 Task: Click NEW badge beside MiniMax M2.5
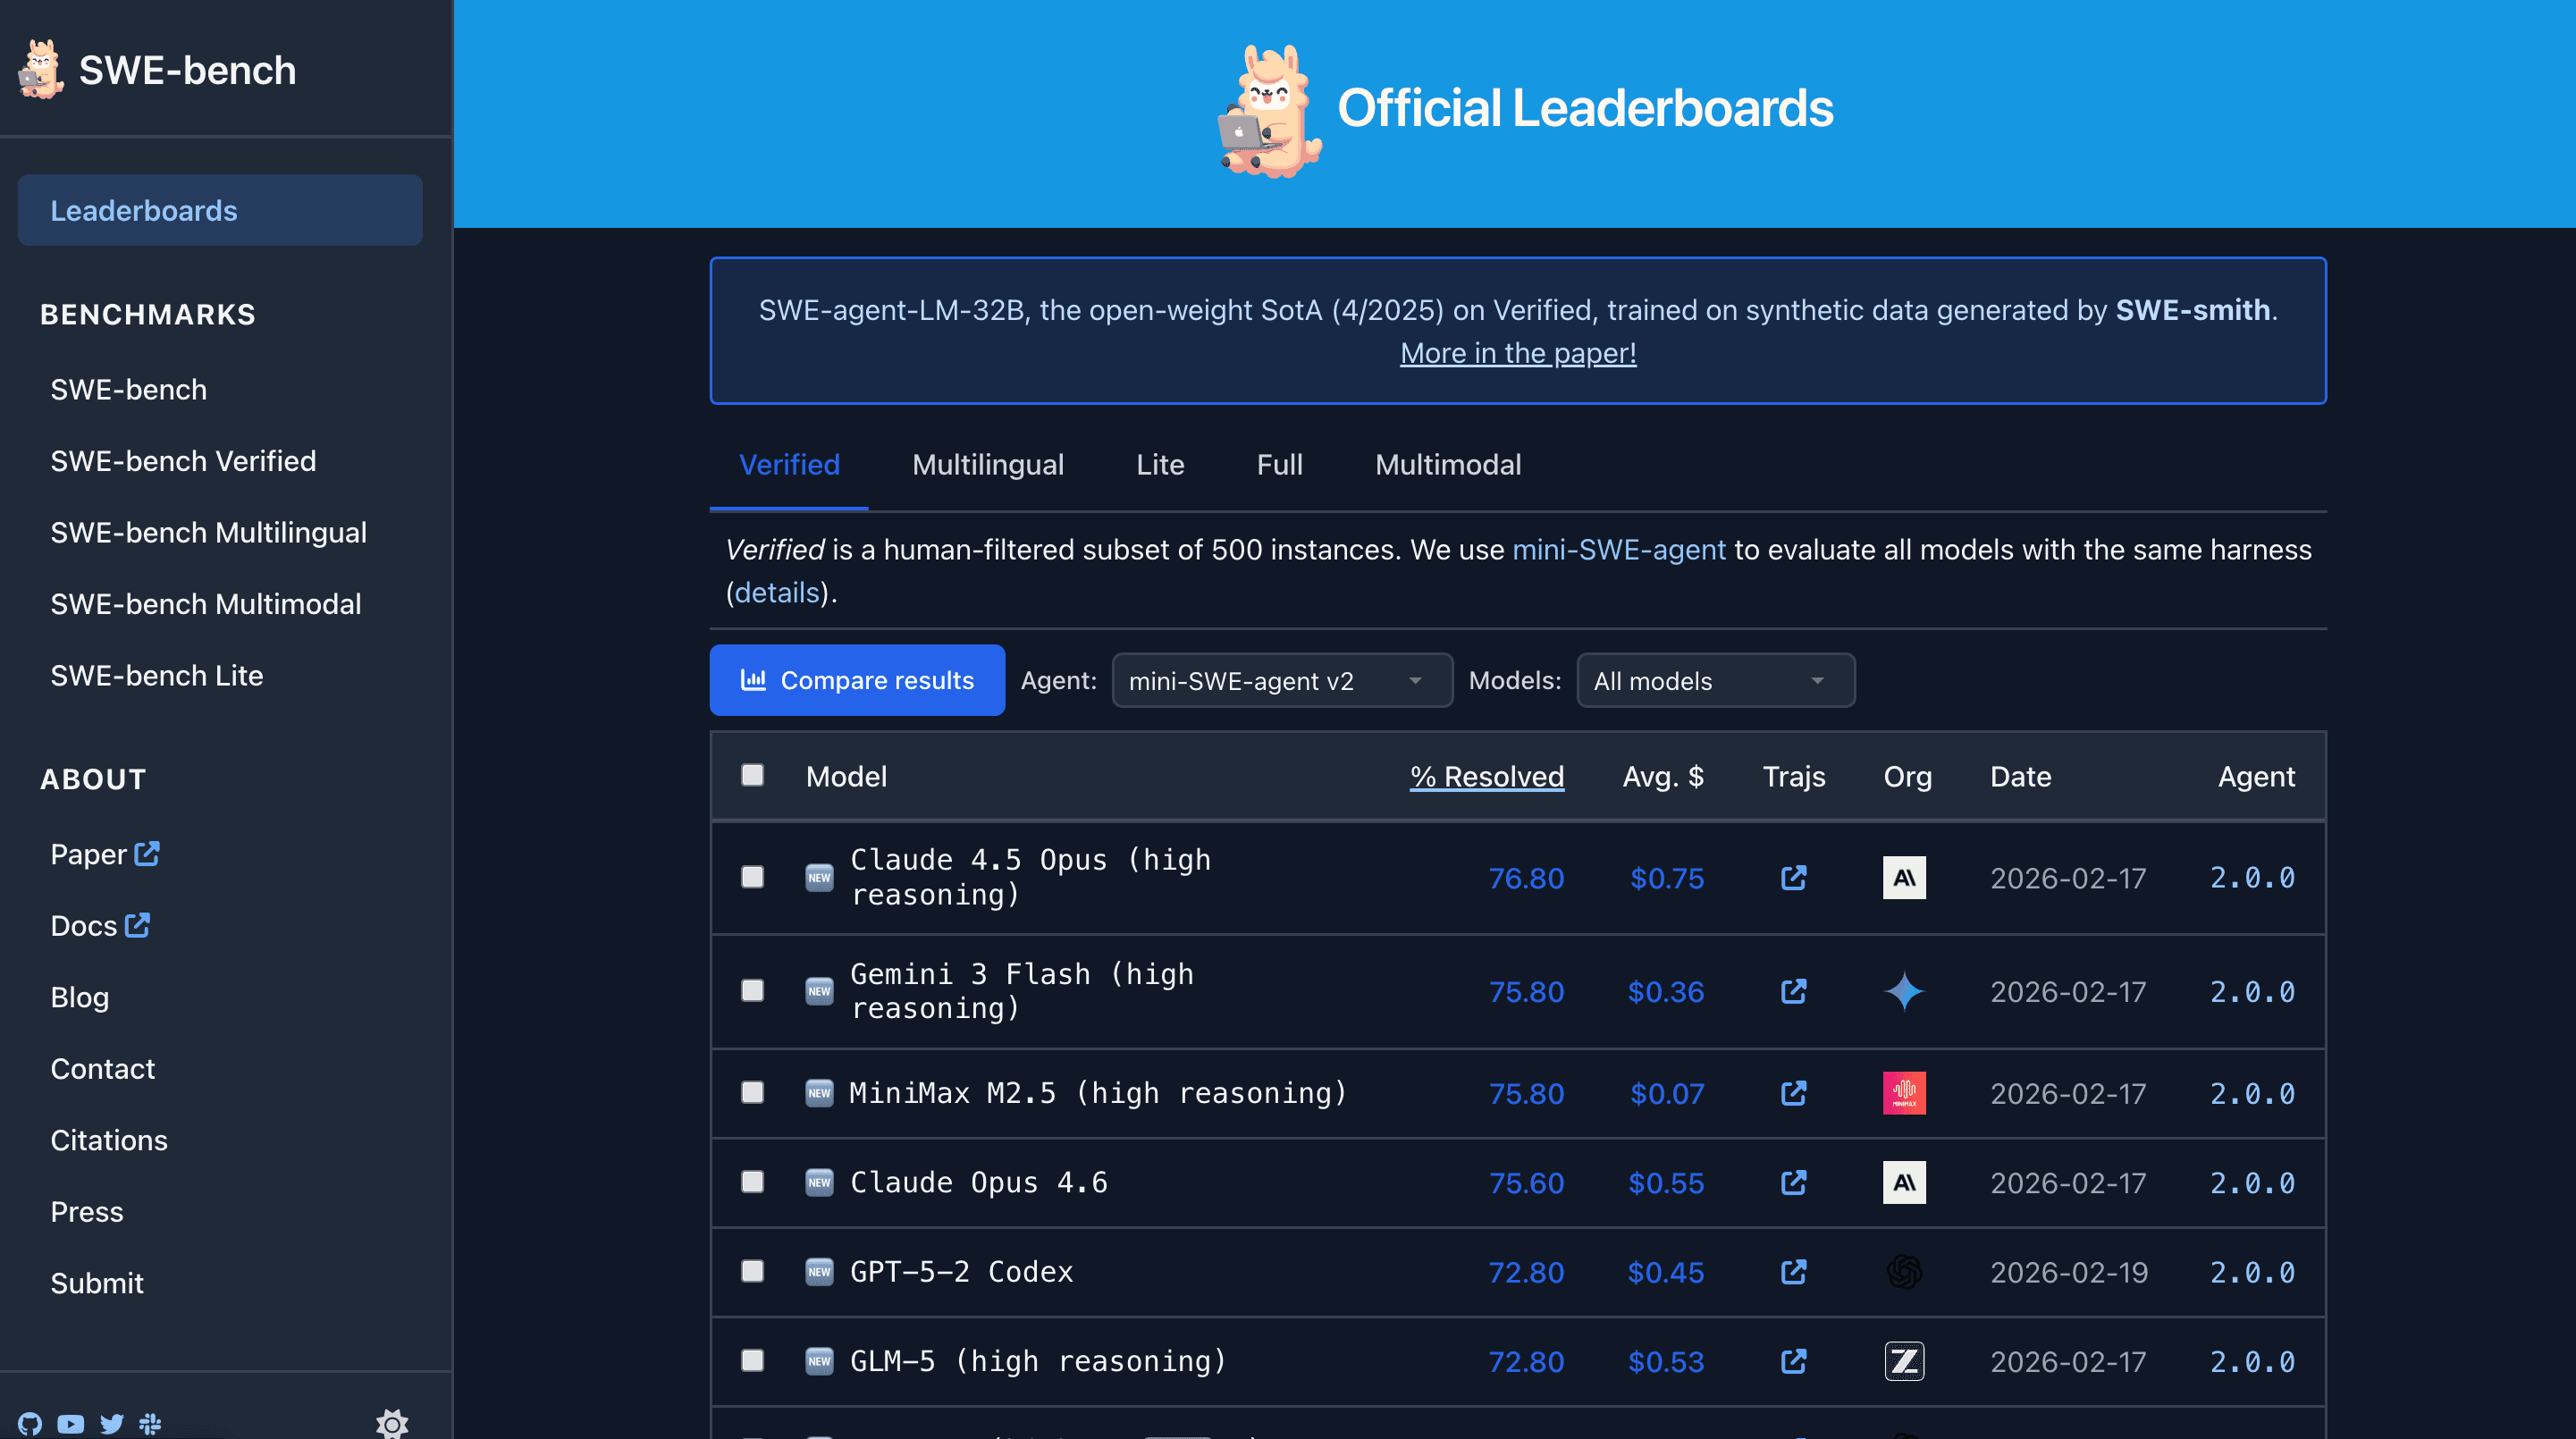click(819, 1093)
